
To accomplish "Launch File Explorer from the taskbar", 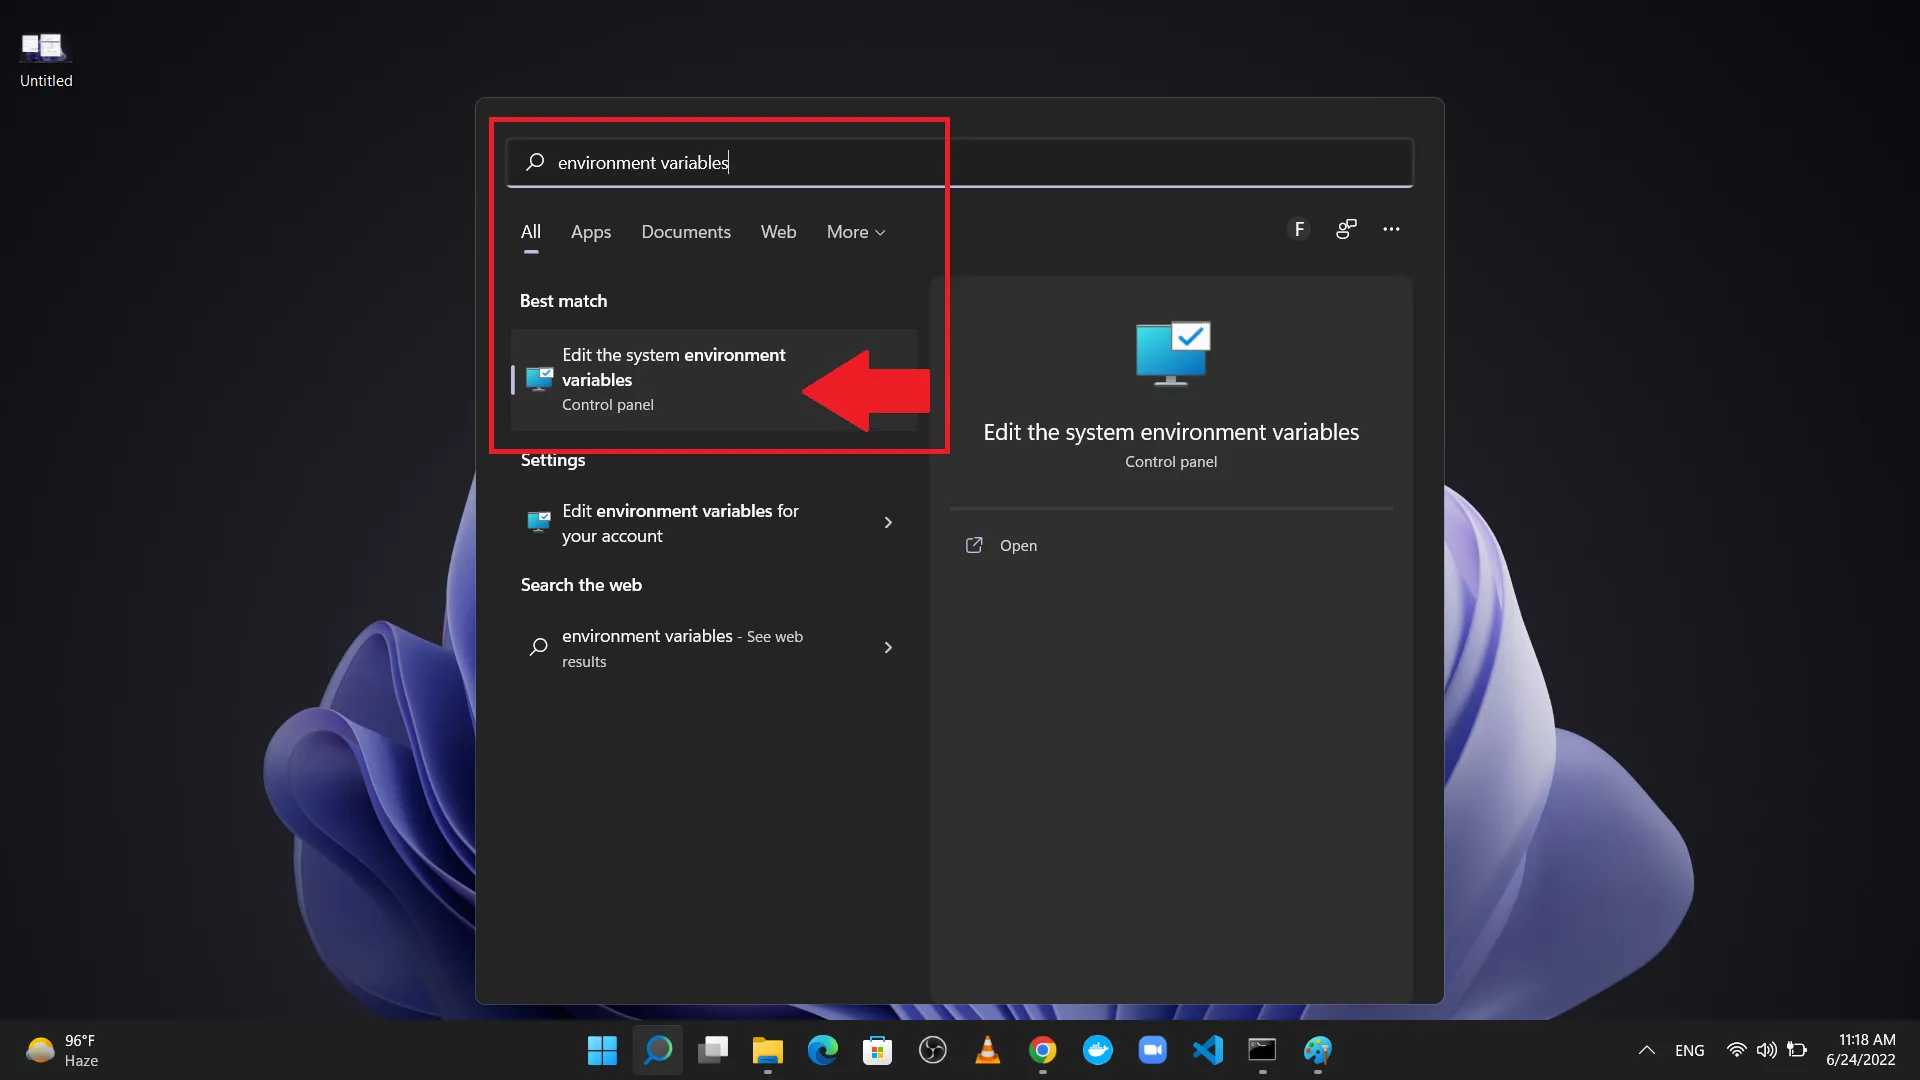I will pyautogui.click(x=767, y=1050).
